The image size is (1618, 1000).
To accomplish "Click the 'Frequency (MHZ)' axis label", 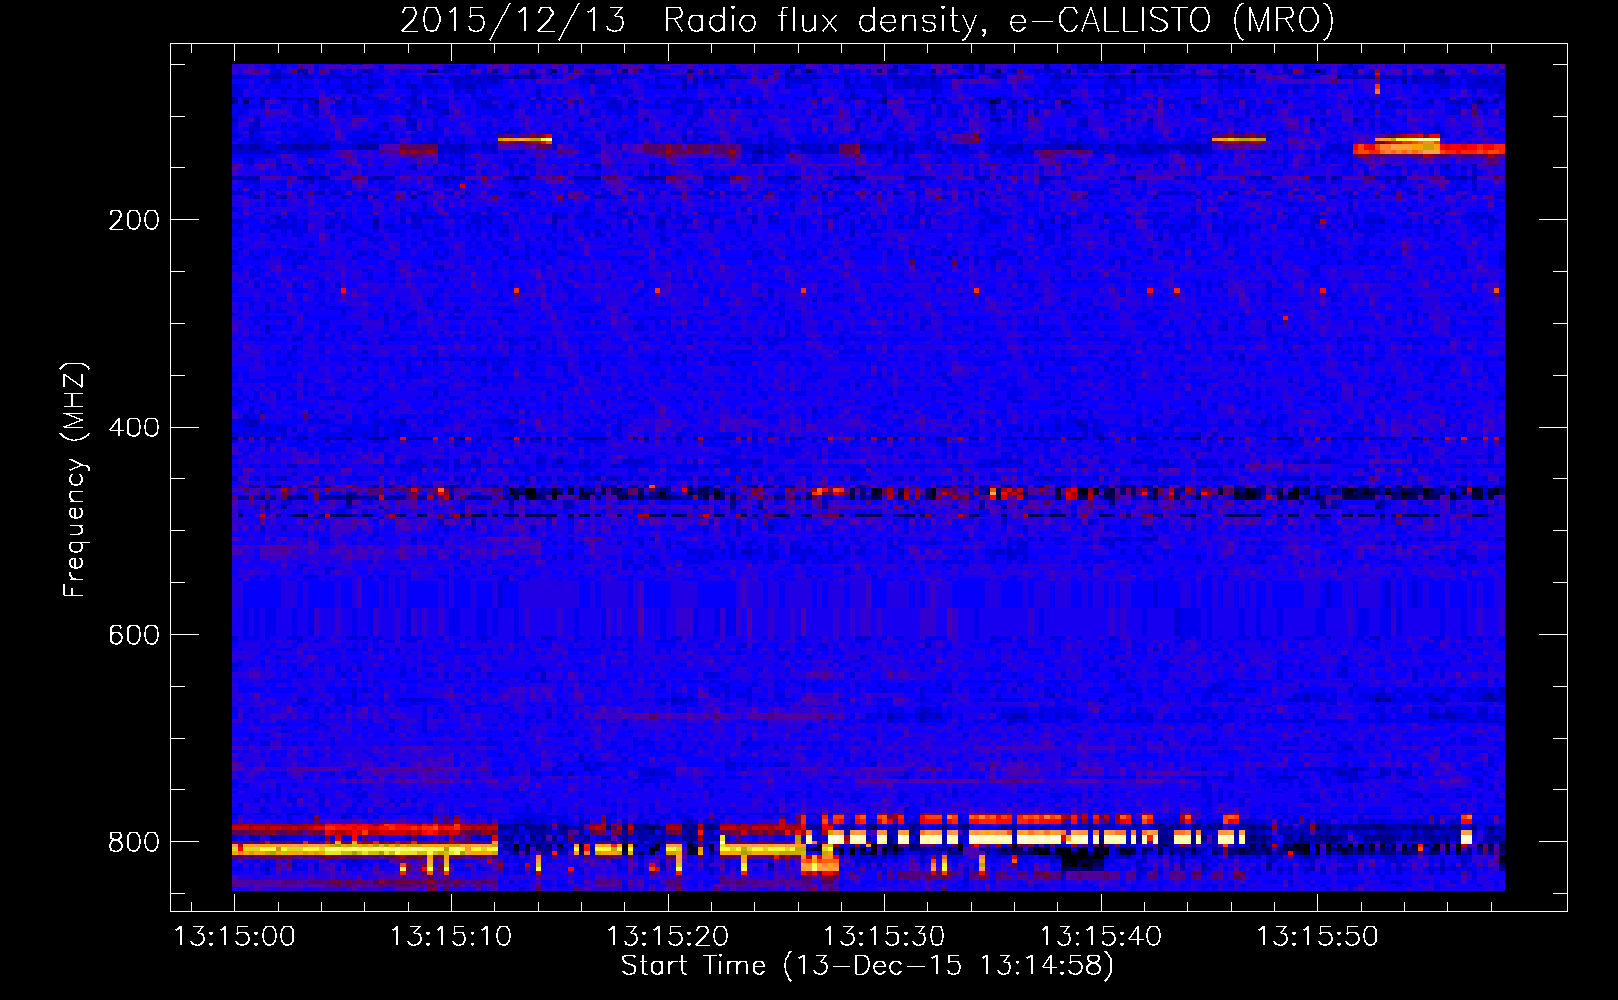I will pyautogui.click(x=75, y=480).
